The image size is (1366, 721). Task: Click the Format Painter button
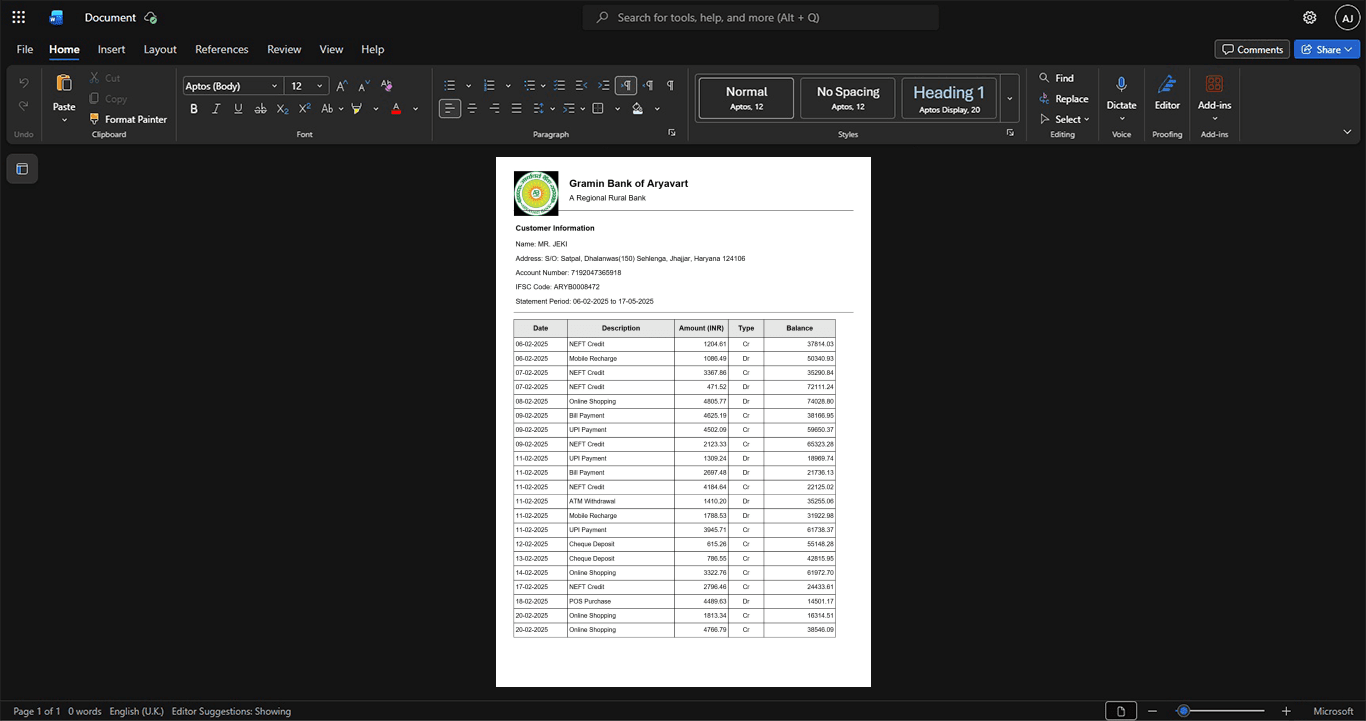pos(128,119)
